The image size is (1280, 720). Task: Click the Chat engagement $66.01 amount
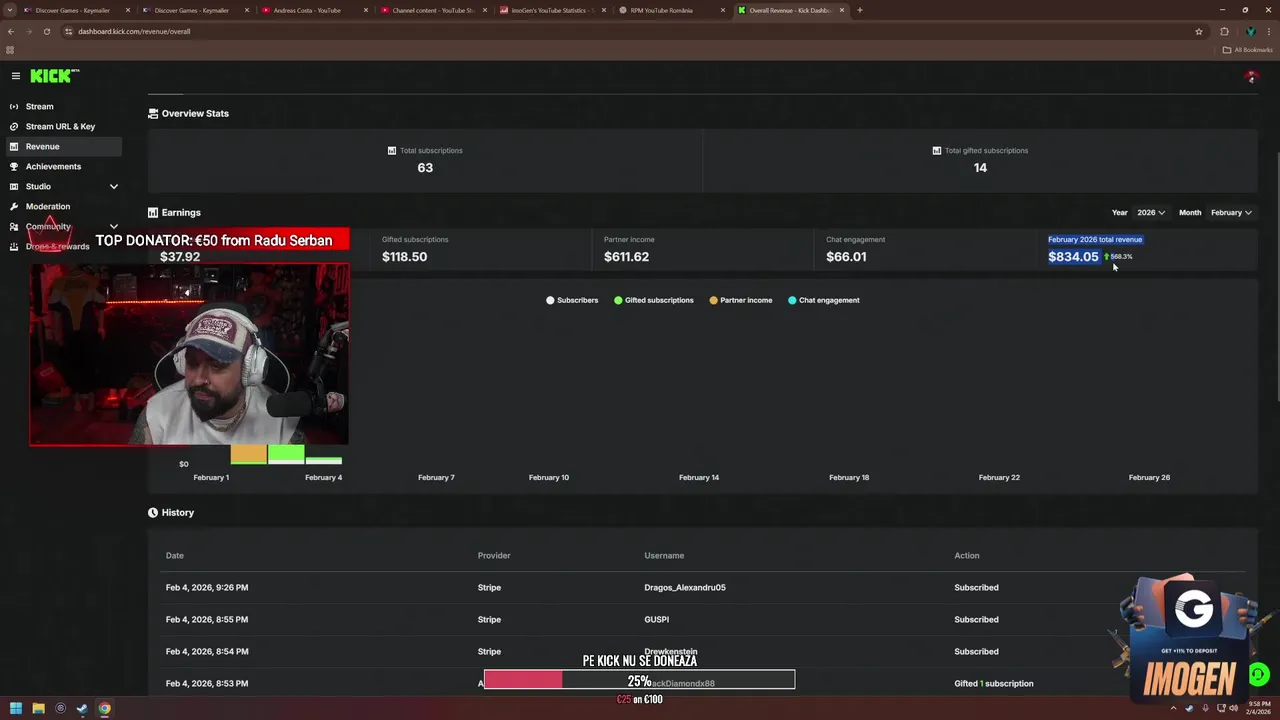pos(846,257)
